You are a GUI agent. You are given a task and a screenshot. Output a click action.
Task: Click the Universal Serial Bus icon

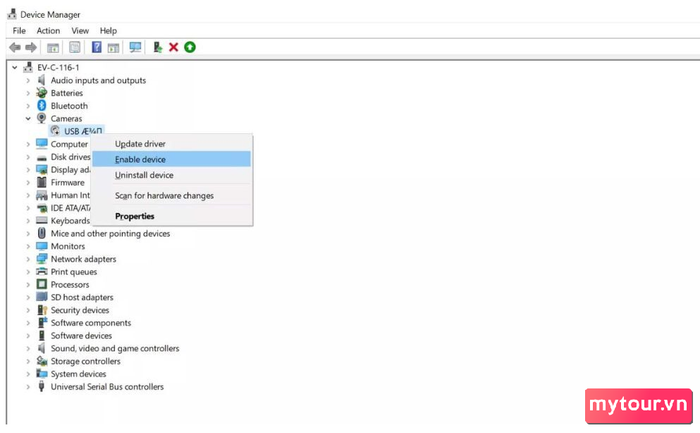coord(42,386)
